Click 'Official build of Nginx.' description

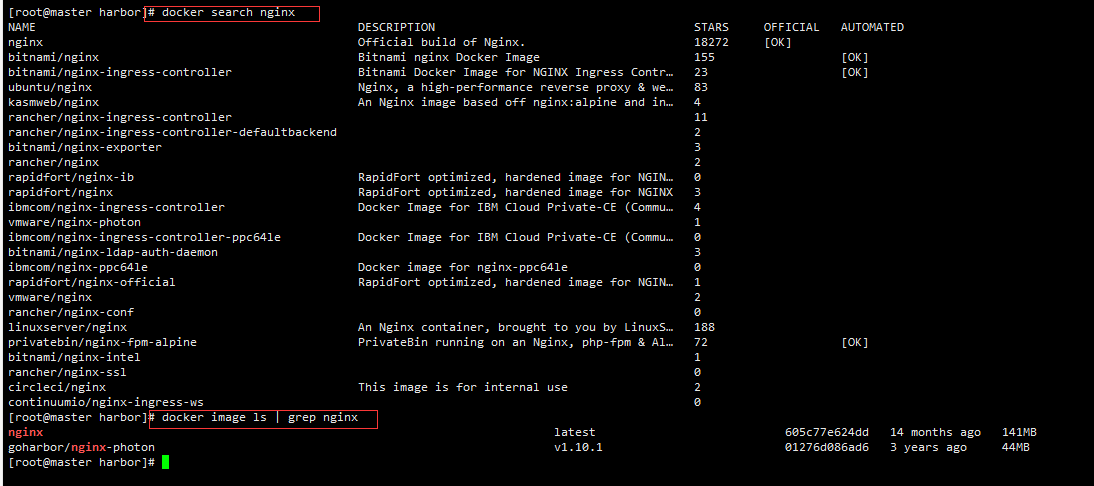pyautogui.click(x=442, y=43)
